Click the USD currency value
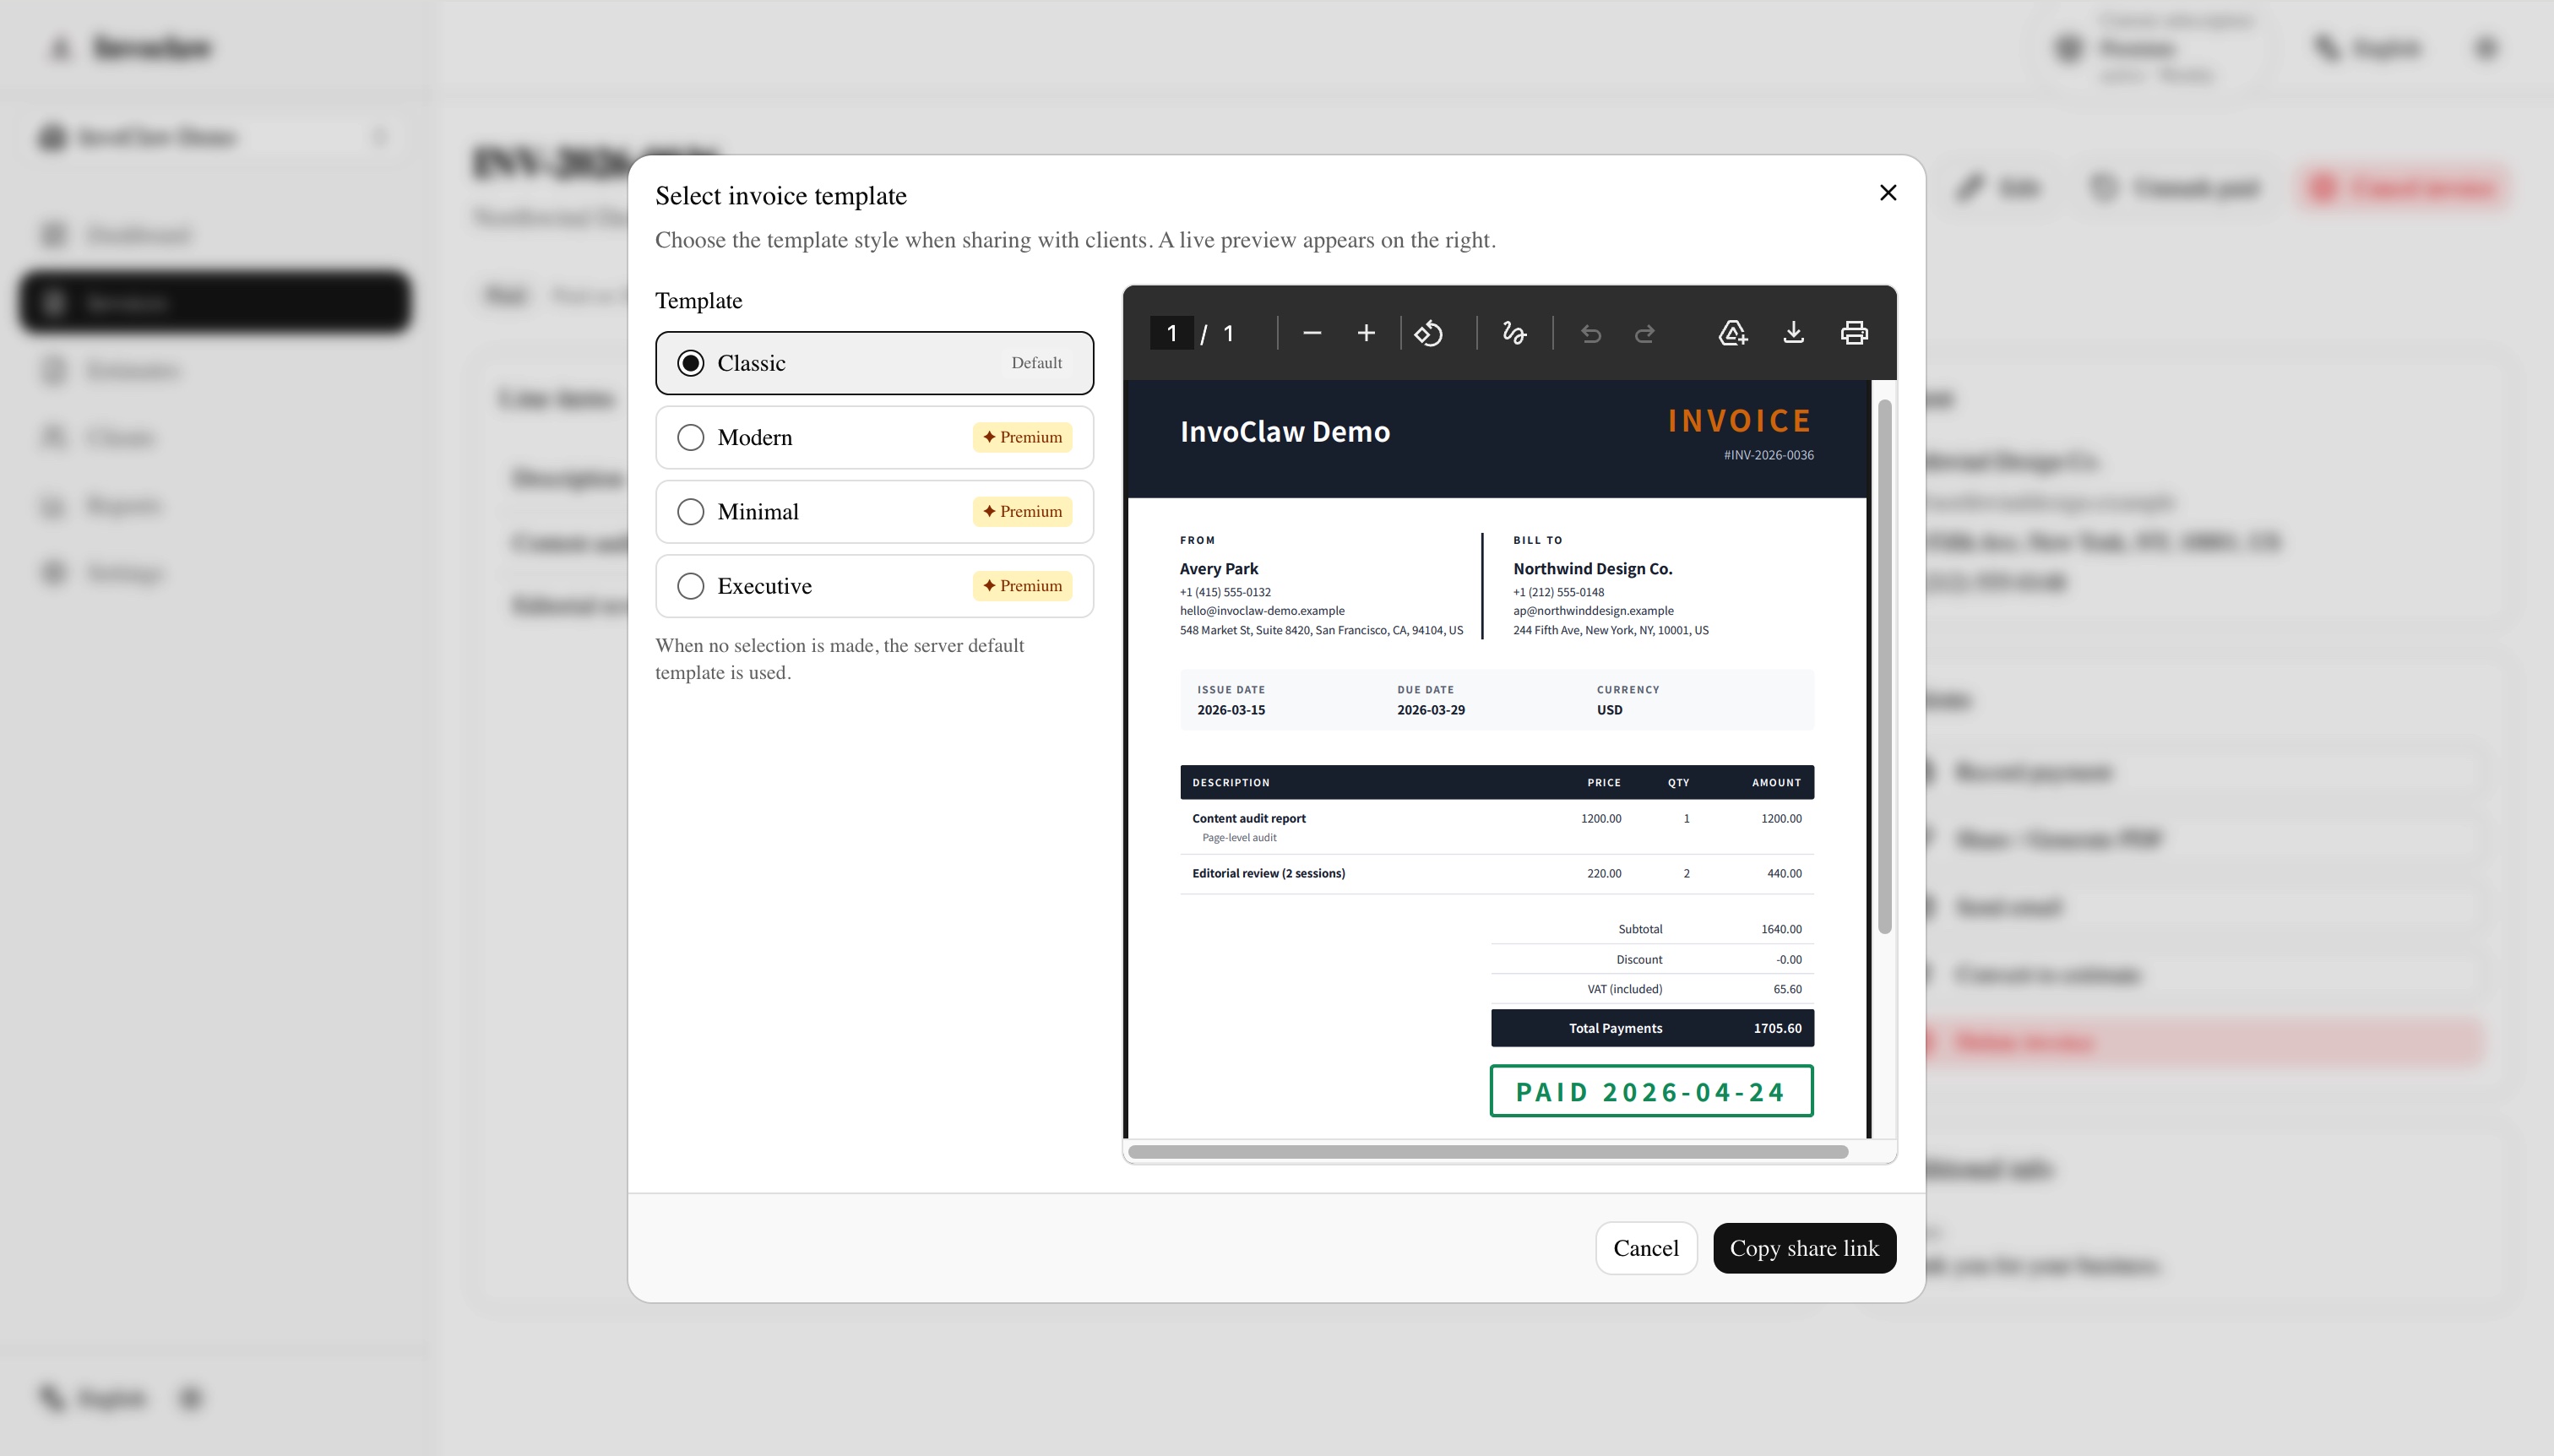This screenshot has width=2554, height=1456. [x=1609, y=710]
